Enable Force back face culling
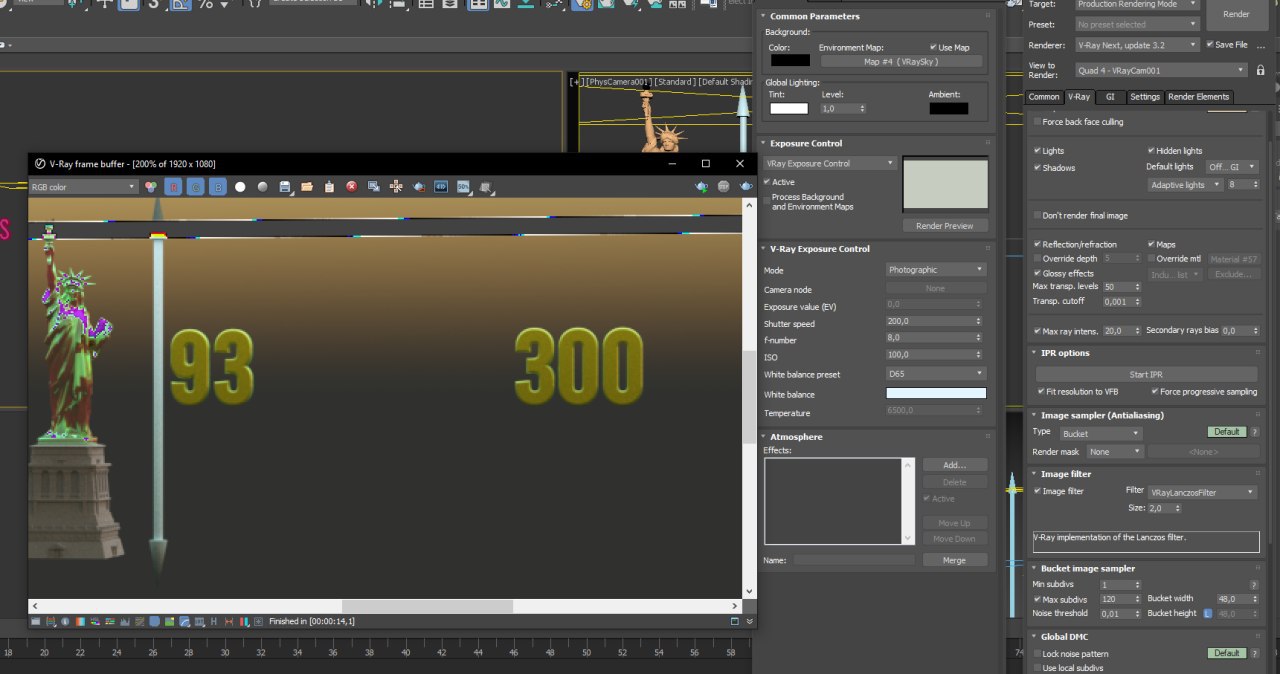1280x674 pixels. tap(1037, 122)
